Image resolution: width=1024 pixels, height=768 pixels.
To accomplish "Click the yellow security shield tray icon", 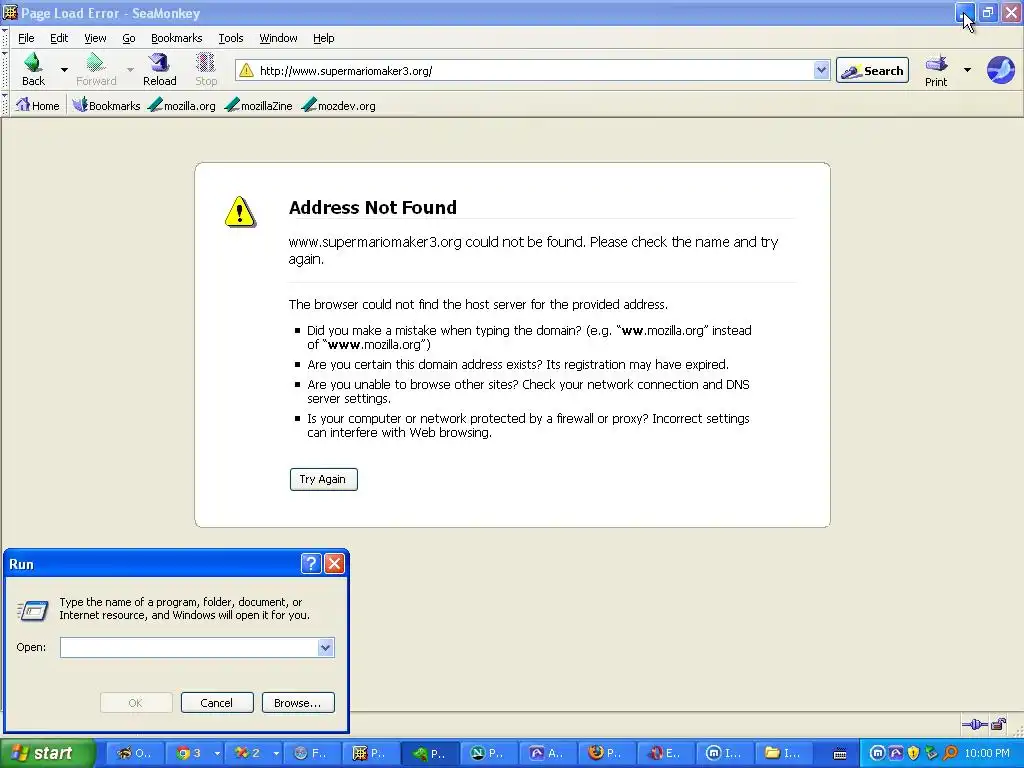I will (x=913, y=753).
